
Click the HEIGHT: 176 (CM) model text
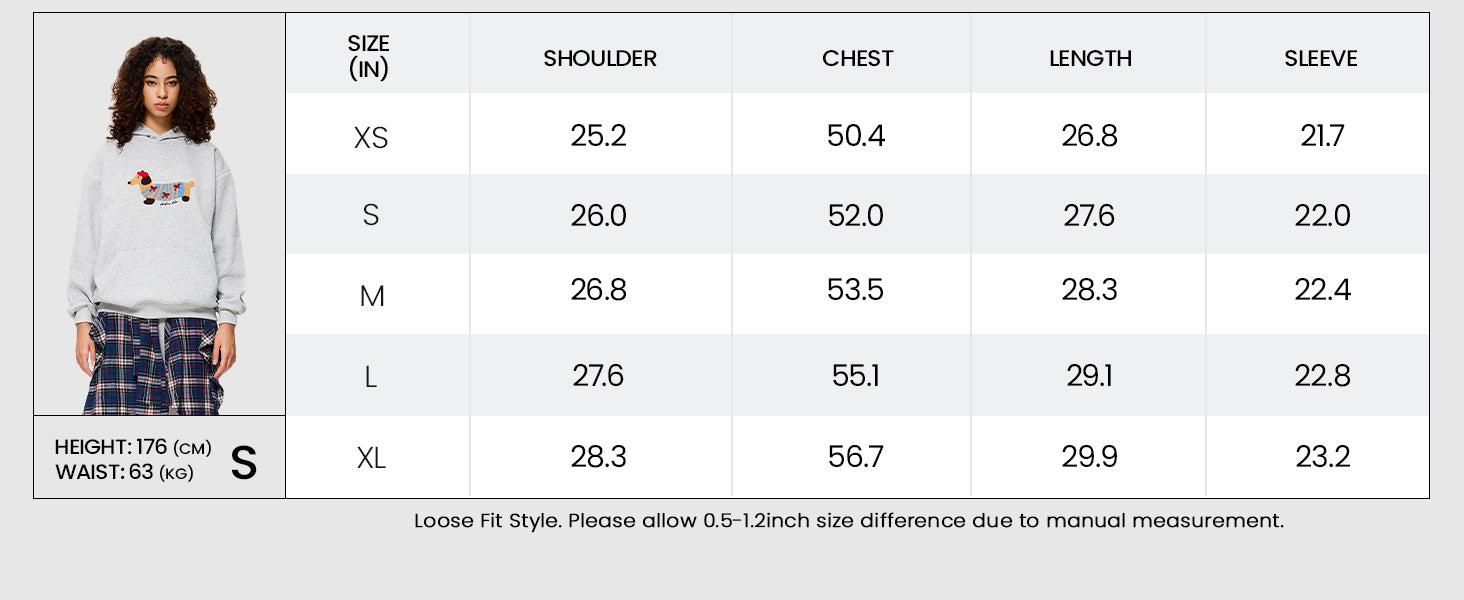(124, 447)
